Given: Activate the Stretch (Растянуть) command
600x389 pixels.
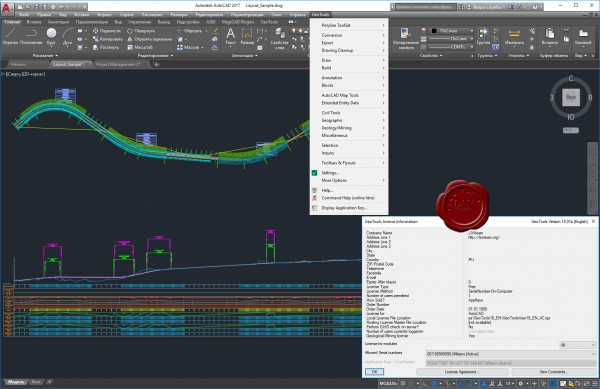Looking at the screenshot, I should pyautogui.click(x=106, y=47).
